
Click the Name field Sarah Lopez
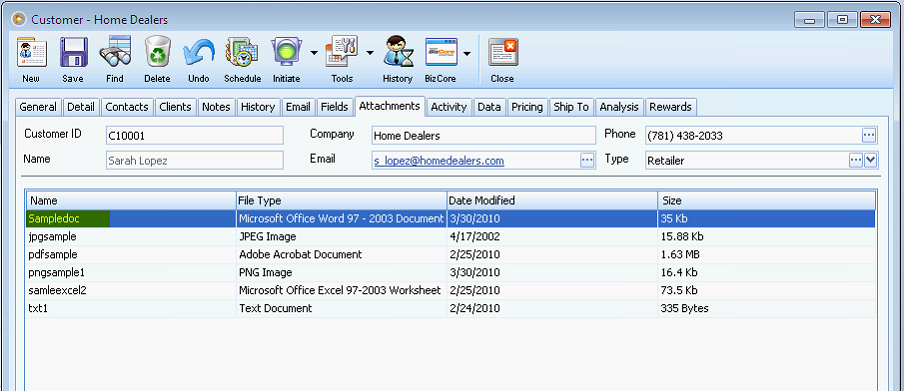[x=195, y=160]
